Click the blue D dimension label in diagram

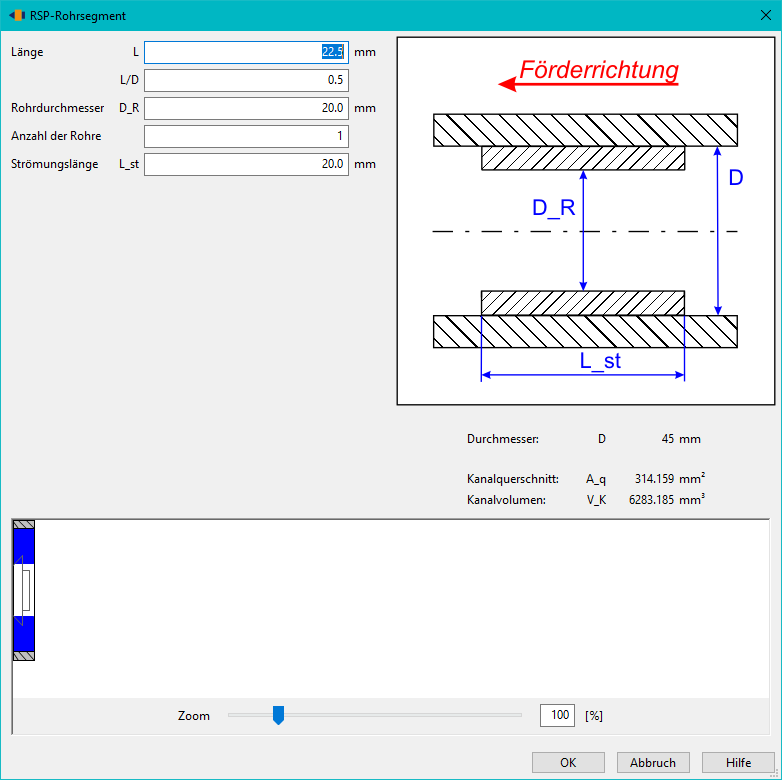tap(736, 178)
